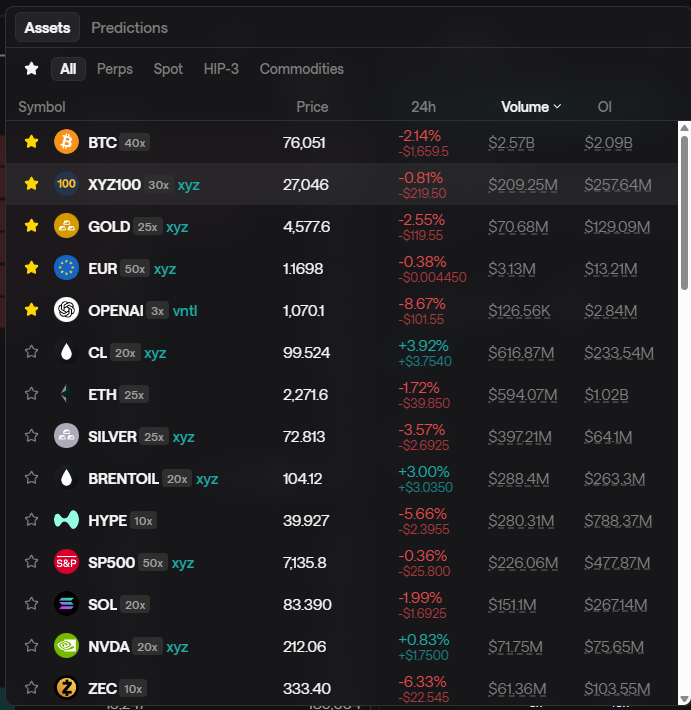Add BRENTOIL to favorites

click(31, 478)
